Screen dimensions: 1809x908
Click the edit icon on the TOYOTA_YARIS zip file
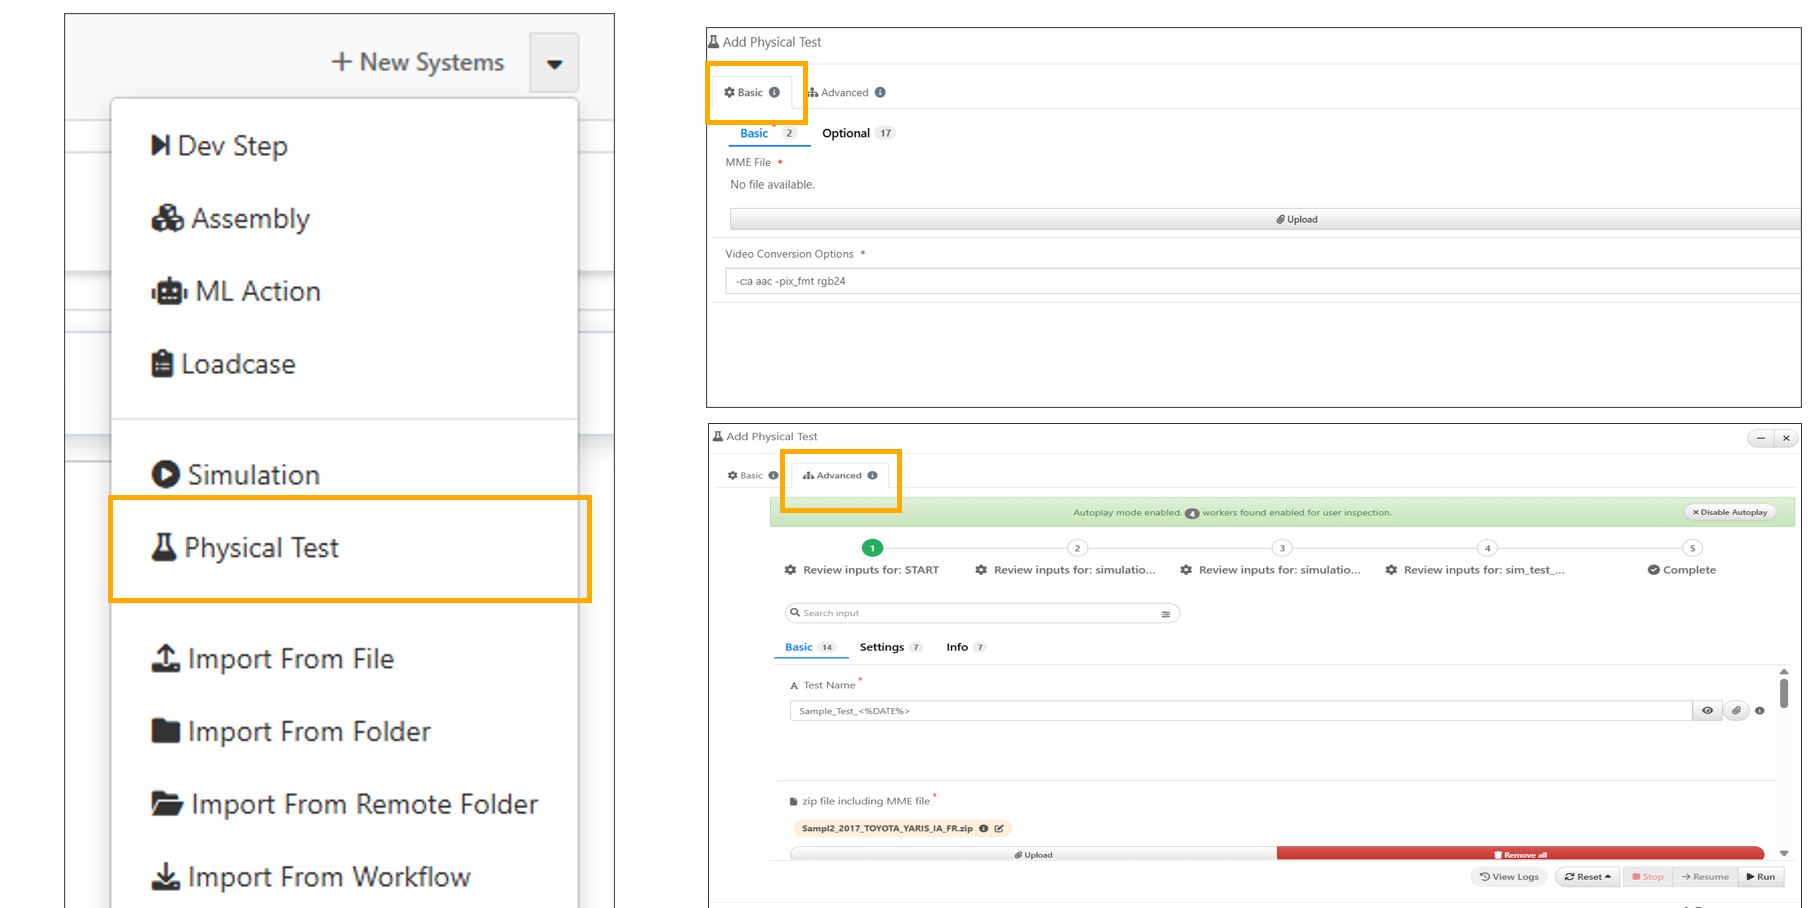click(x=999, y=828)
